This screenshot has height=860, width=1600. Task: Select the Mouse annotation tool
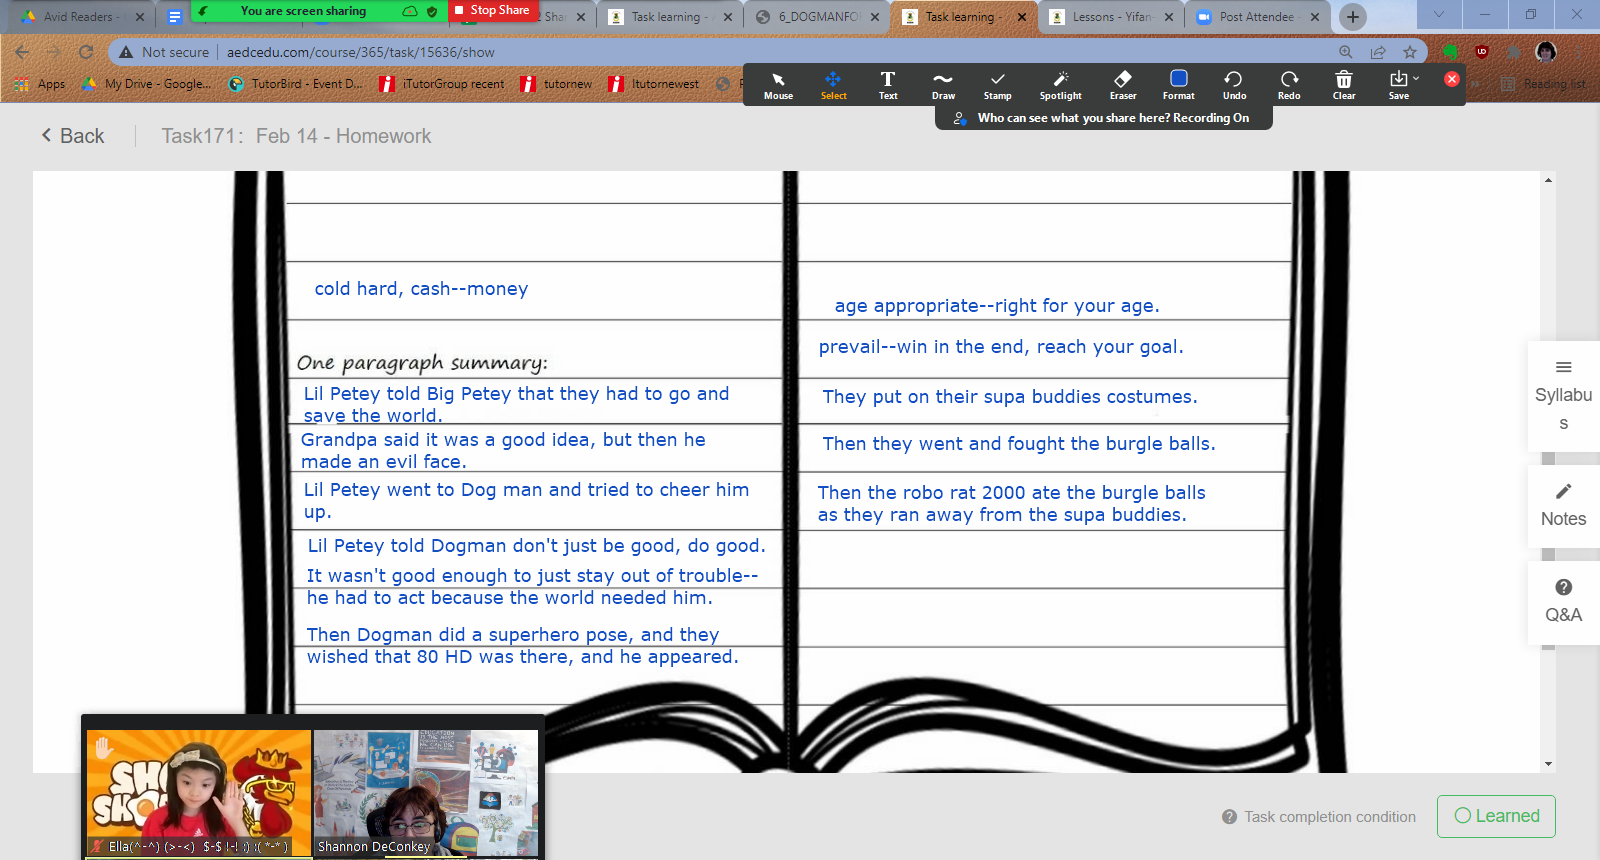(778, 86)
